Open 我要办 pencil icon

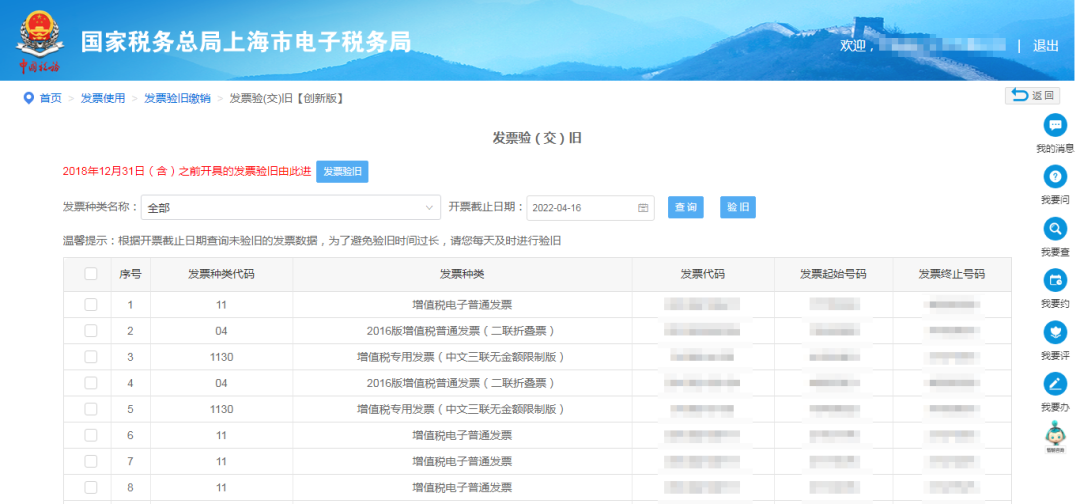click(x=1055, y=384)
